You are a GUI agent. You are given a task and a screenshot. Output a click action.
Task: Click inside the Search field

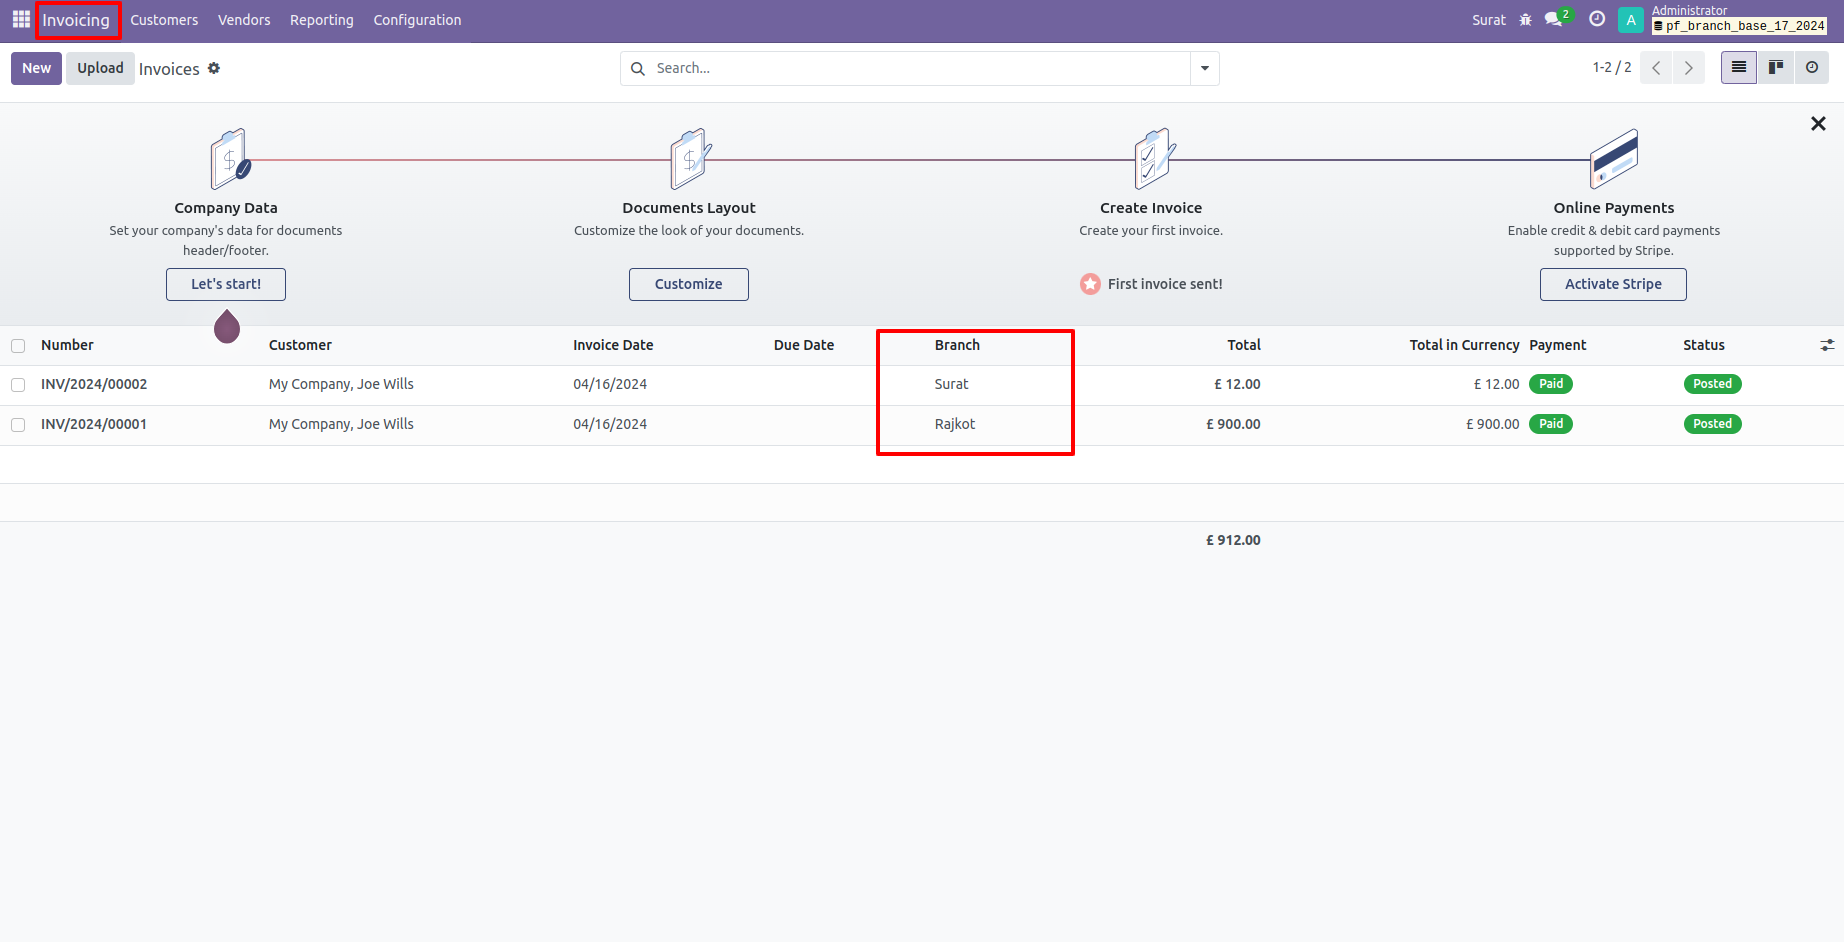click(900, 68)
